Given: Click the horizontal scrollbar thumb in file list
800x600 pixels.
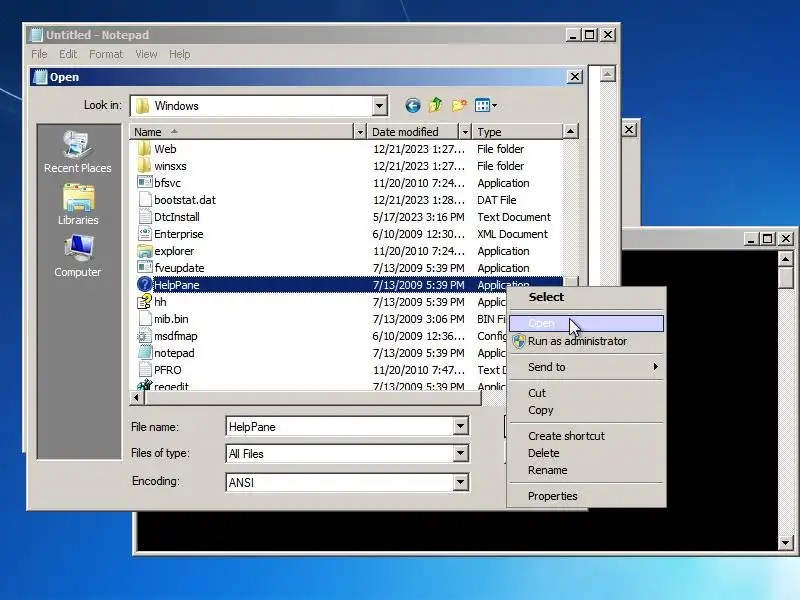Looking at the screenshot, I should (312, 398).
